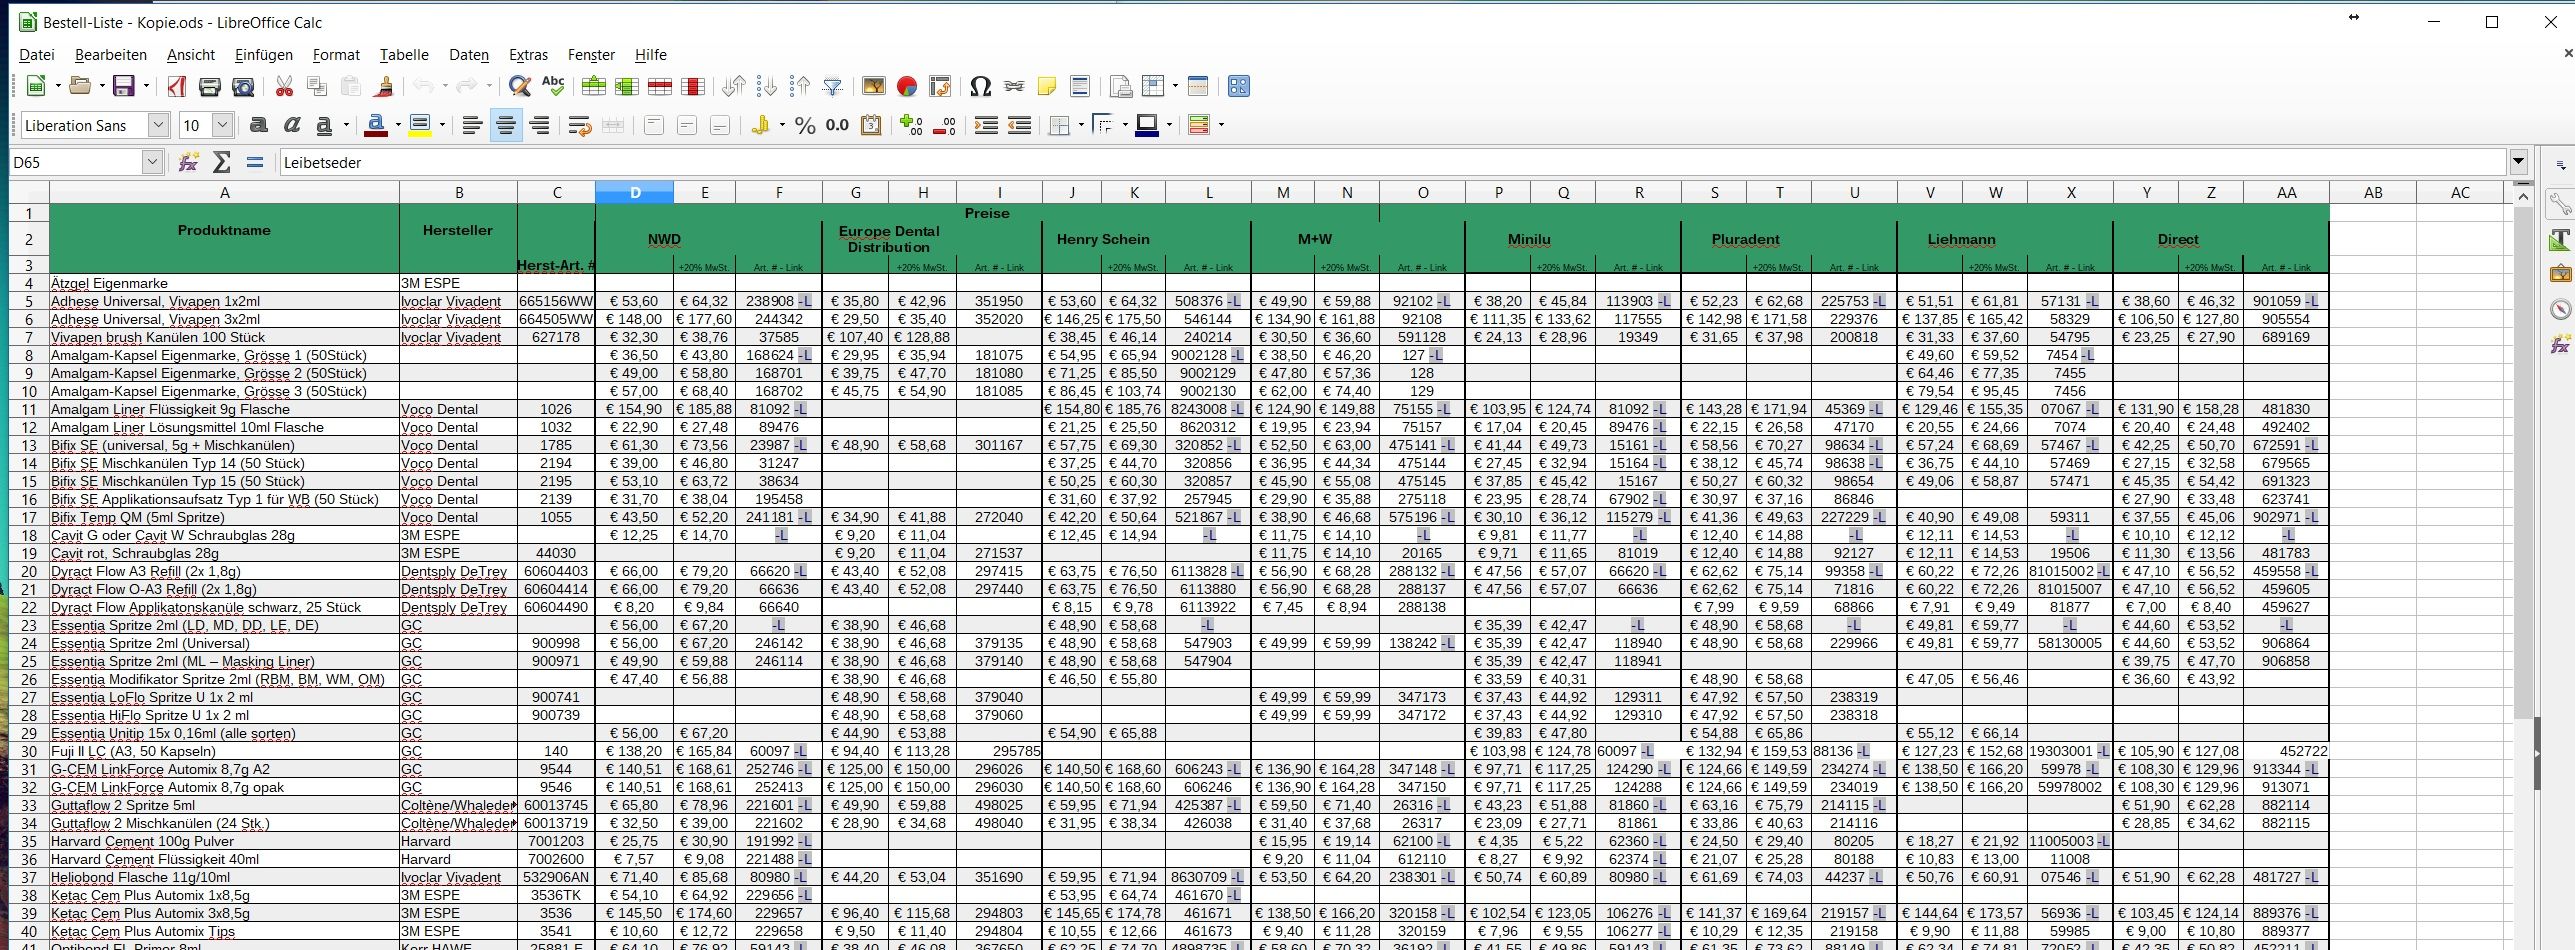Open the Sort dialog
Image resolution: width=2575 pixels, height=950 pixels.
(x=734, y=87)
